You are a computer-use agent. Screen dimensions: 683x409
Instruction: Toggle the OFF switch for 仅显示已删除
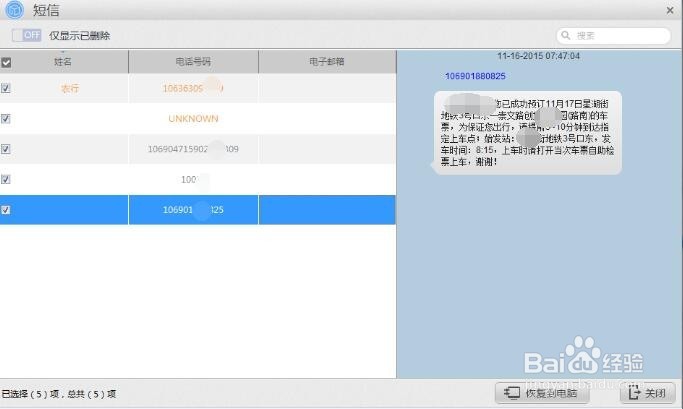(x=27, y=35)
